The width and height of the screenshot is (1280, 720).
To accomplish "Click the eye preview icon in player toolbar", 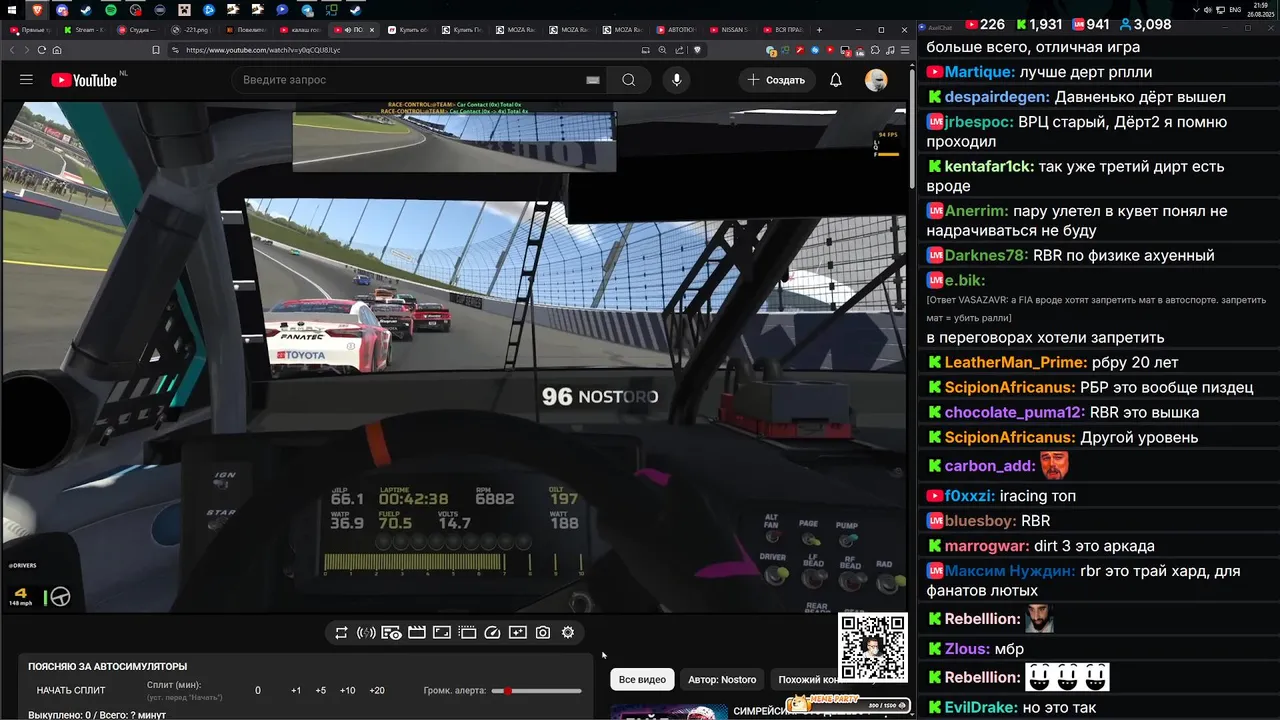I will [x=392, y=633].
